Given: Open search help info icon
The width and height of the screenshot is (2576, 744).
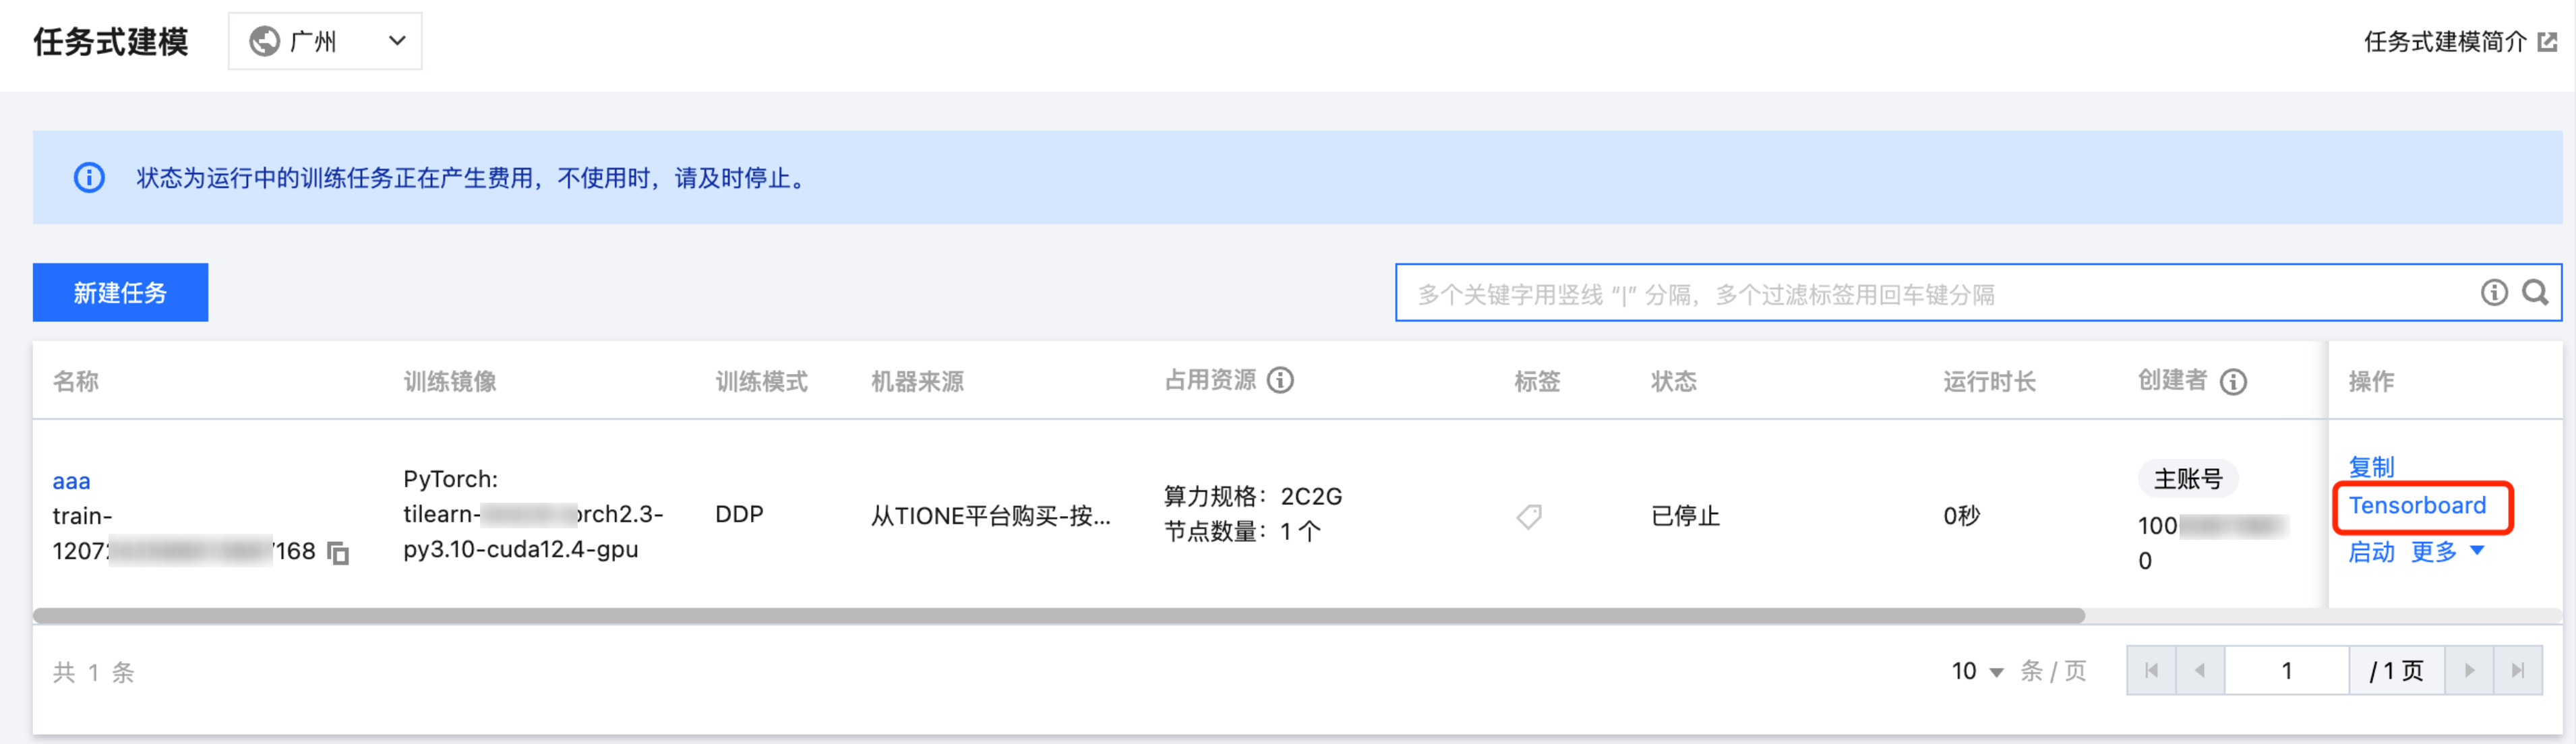Looking at the screenshot, I should click(x=2494, y=292).
